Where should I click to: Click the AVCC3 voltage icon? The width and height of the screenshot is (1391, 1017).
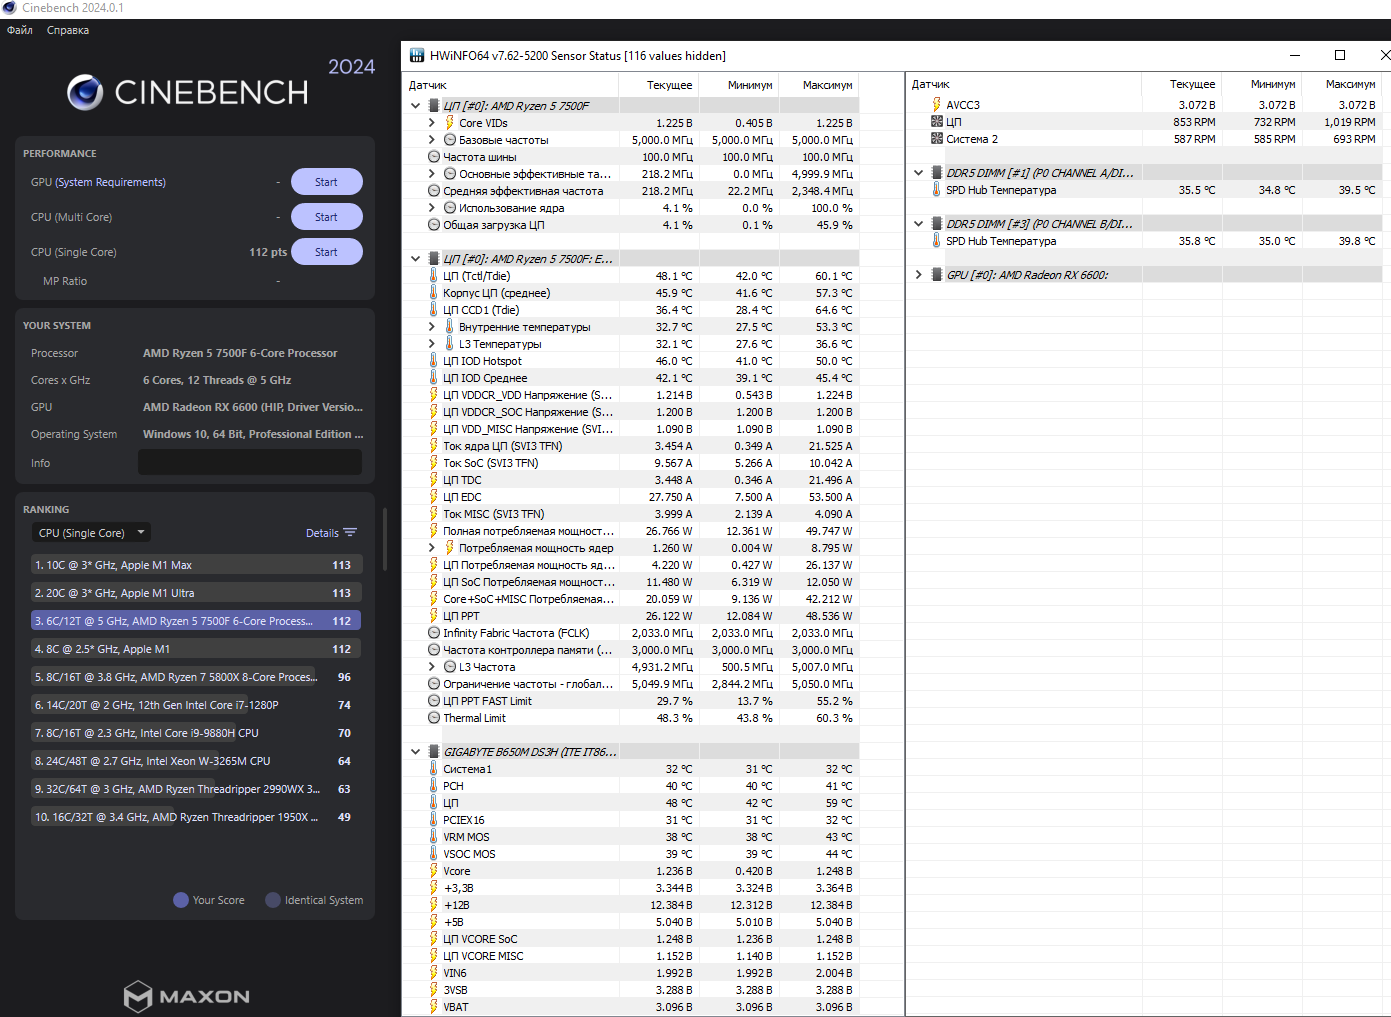click(937, 104)
